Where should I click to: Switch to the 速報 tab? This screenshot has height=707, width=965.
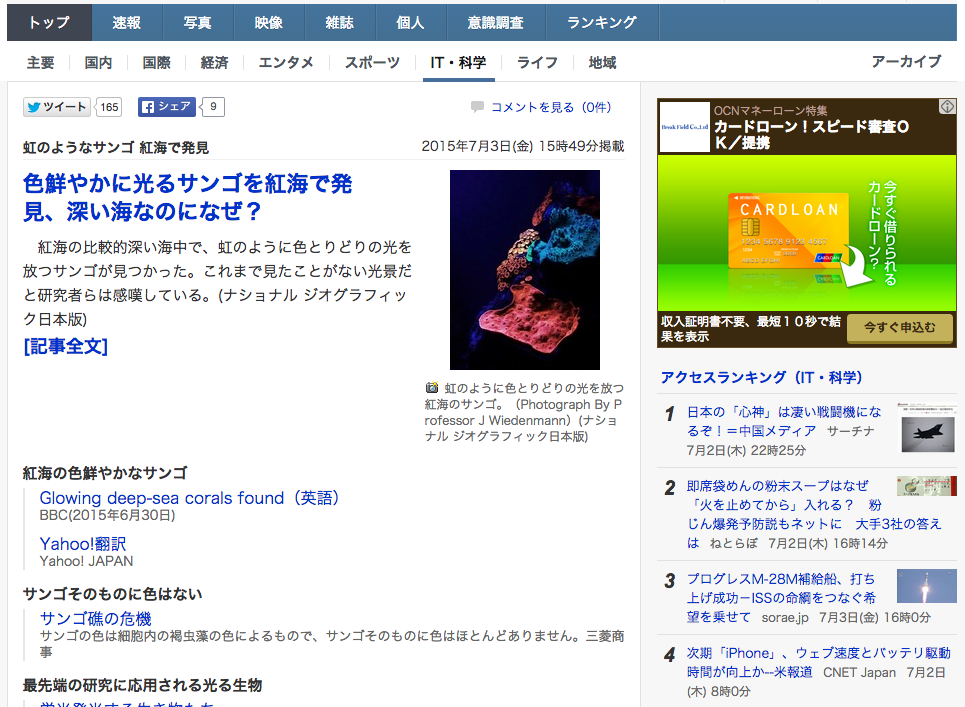[127, 22]
